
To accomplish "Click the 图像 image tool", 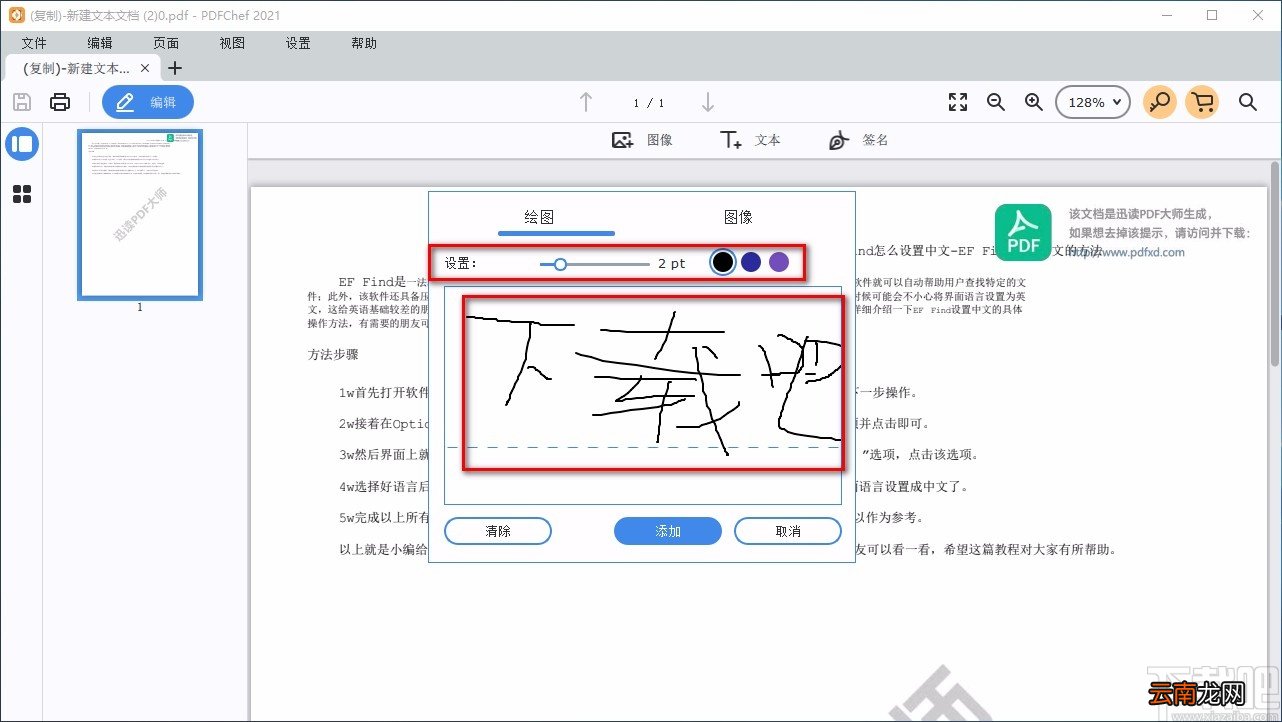I will (x=642, y=140).
